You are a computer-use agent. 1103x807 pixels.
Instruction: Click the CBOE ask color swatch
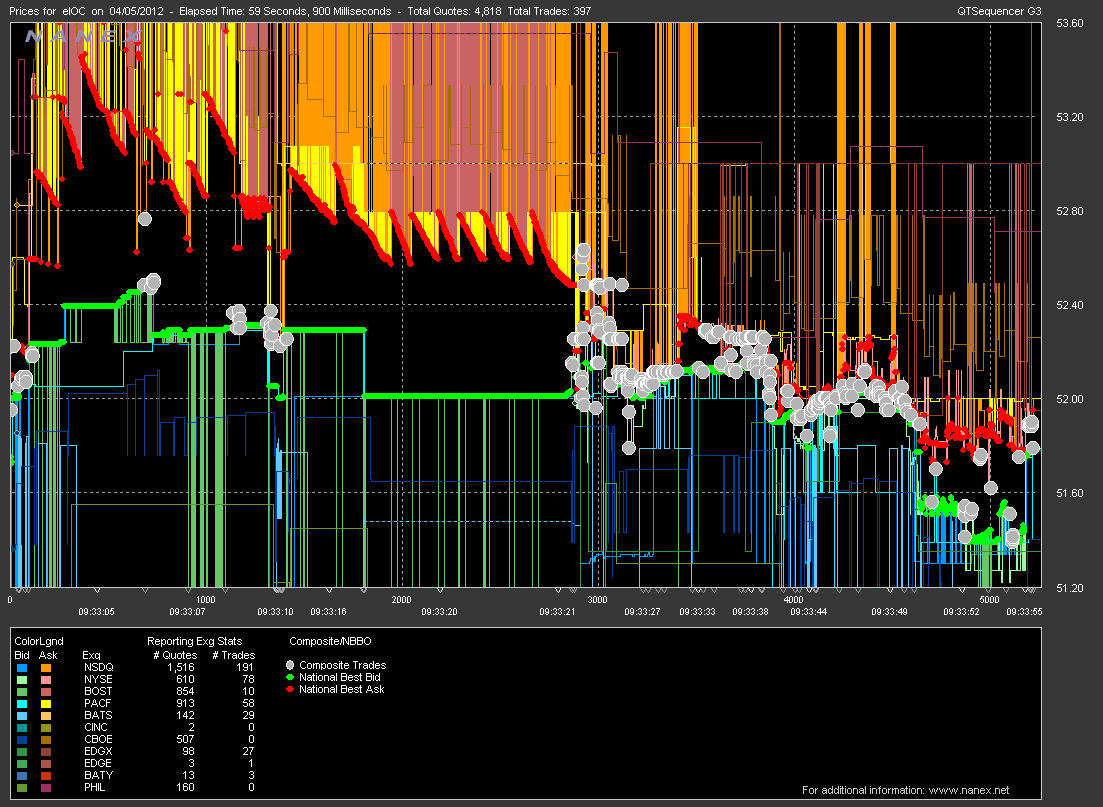click(46, 738)
